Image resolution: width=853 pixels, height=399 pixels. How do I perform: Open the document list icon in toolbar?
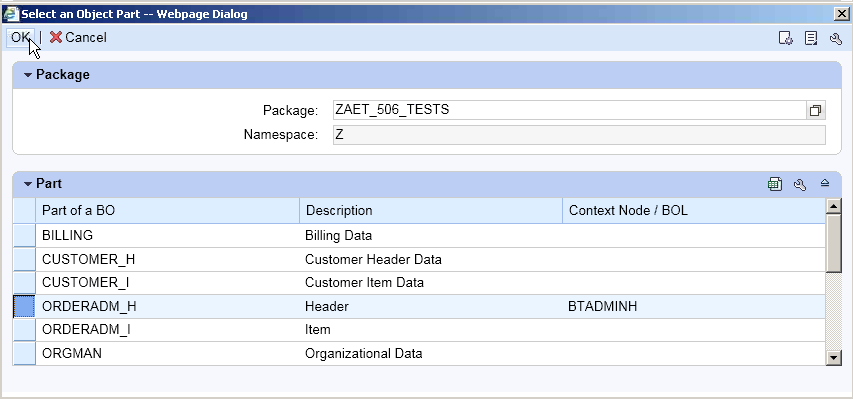811,38
